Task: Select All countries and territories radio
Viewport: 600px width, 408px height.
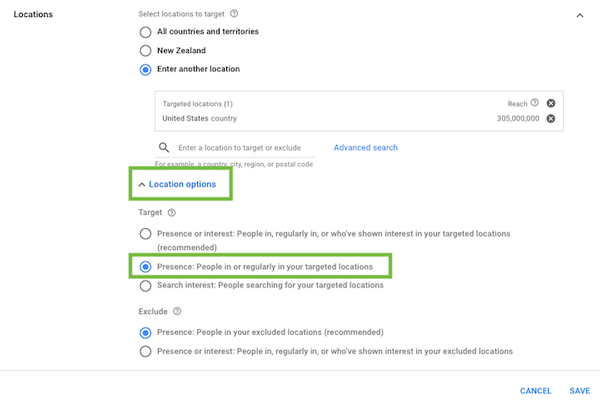Action: [x=145, y=32]
